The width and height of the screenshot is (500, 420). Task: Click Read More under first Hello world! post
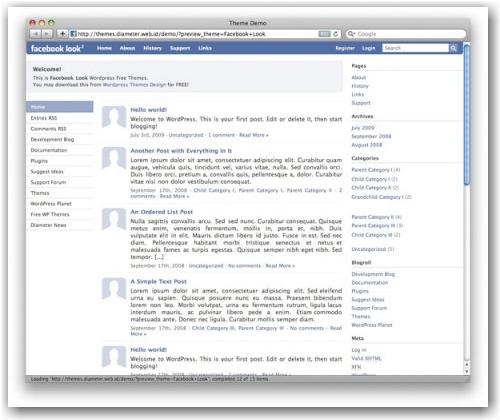click(254, 135)
